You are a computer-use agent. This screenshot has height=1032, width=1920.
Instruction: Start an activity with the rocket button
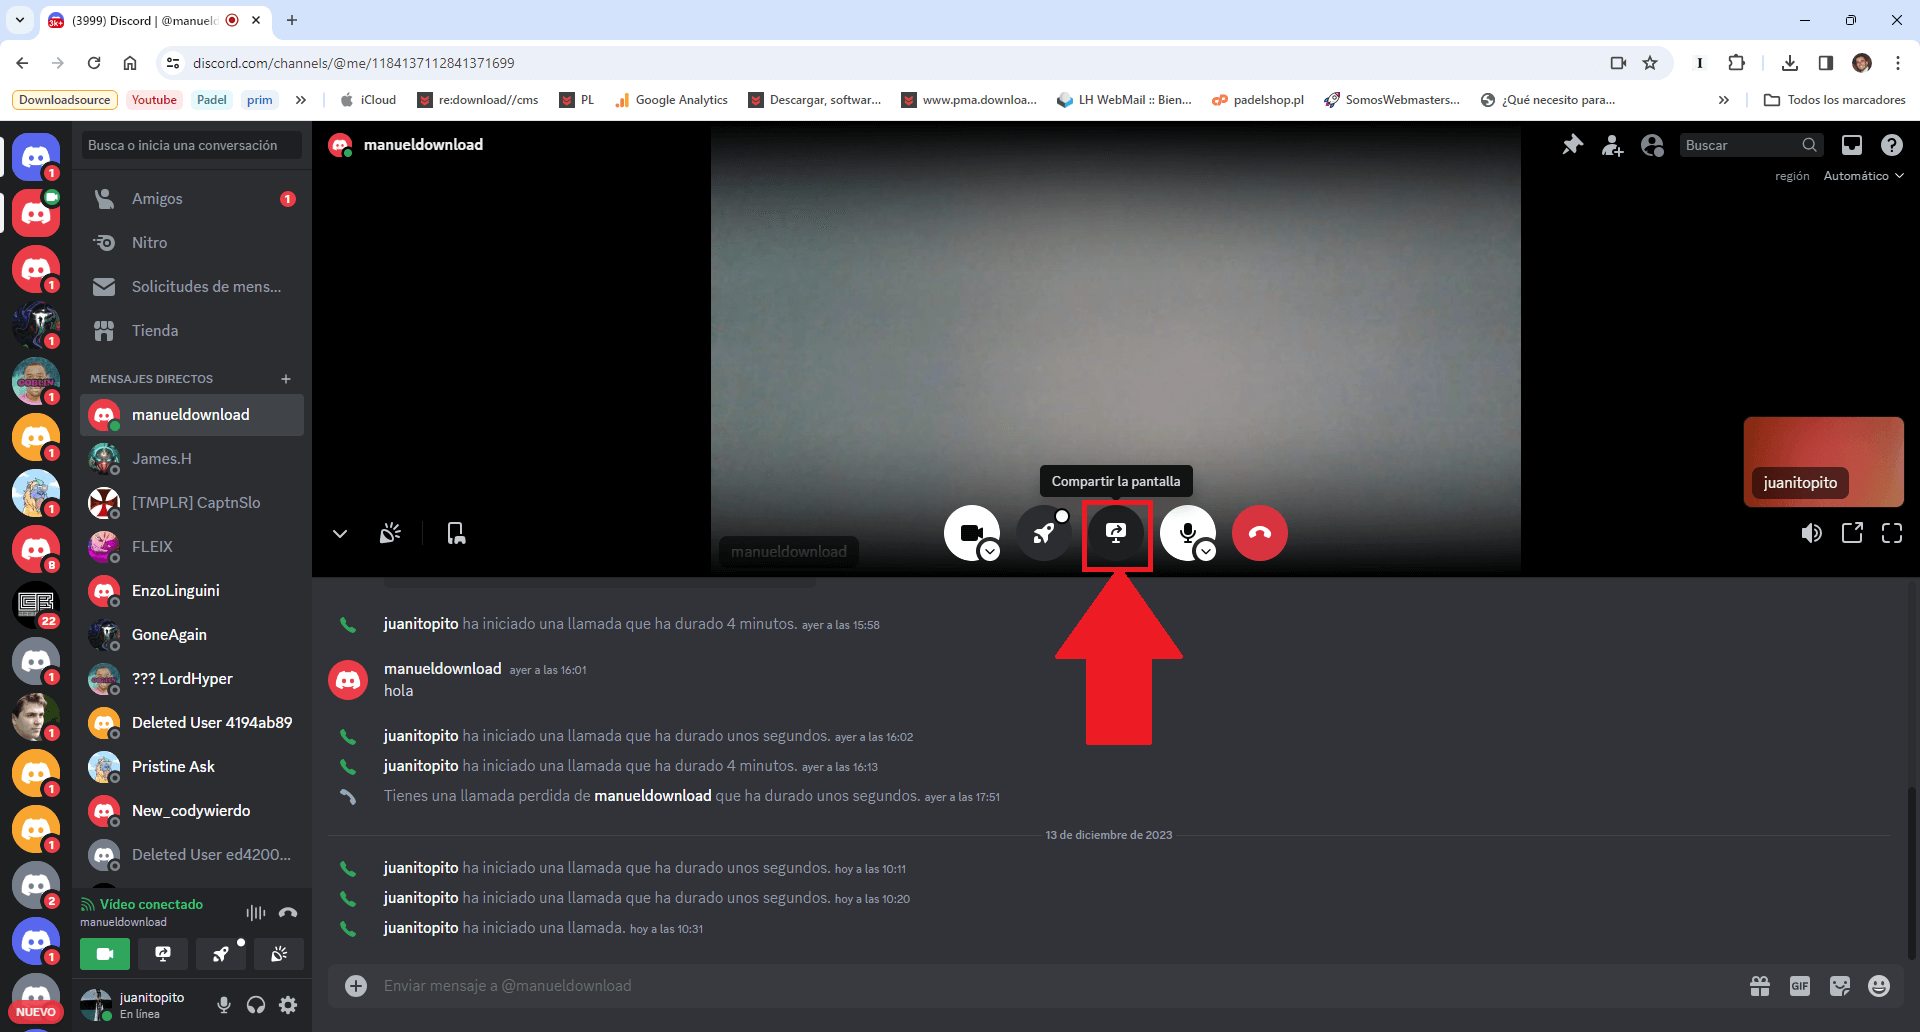pyautogui.click(x=1044, y=533)
